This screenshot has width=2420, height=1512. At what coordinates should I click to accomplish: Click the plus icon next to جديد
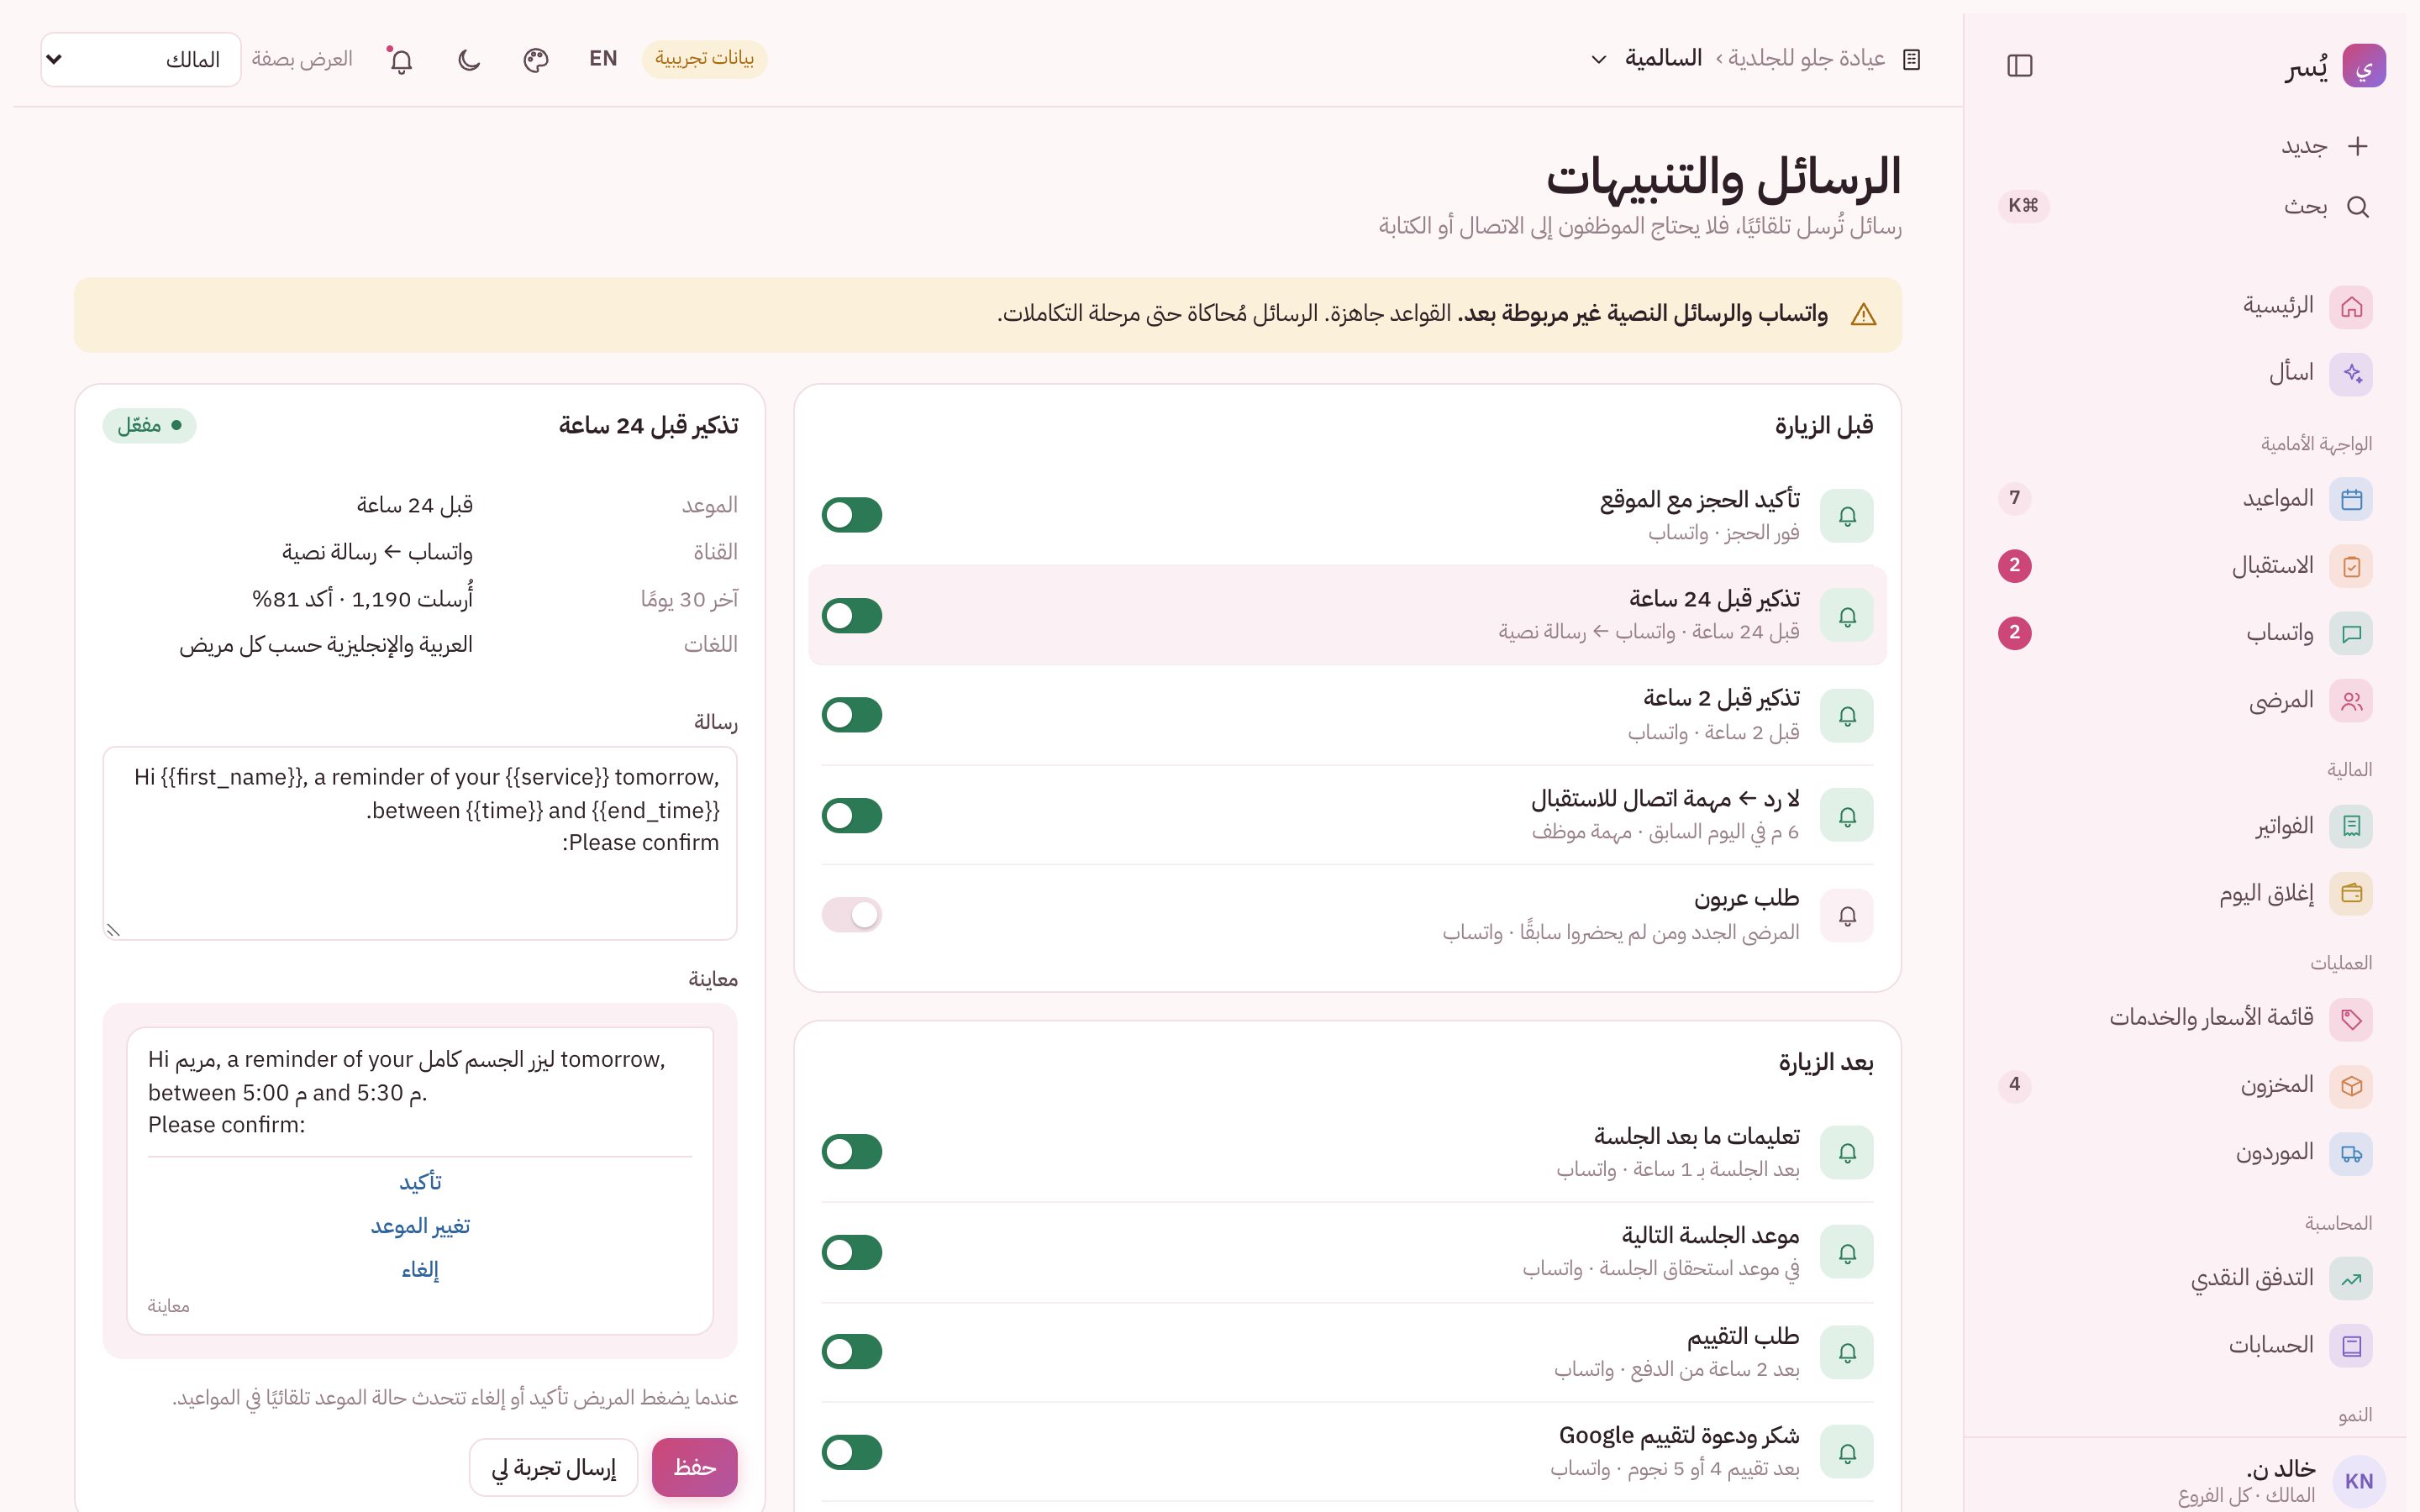click(x=2357, y=146)
